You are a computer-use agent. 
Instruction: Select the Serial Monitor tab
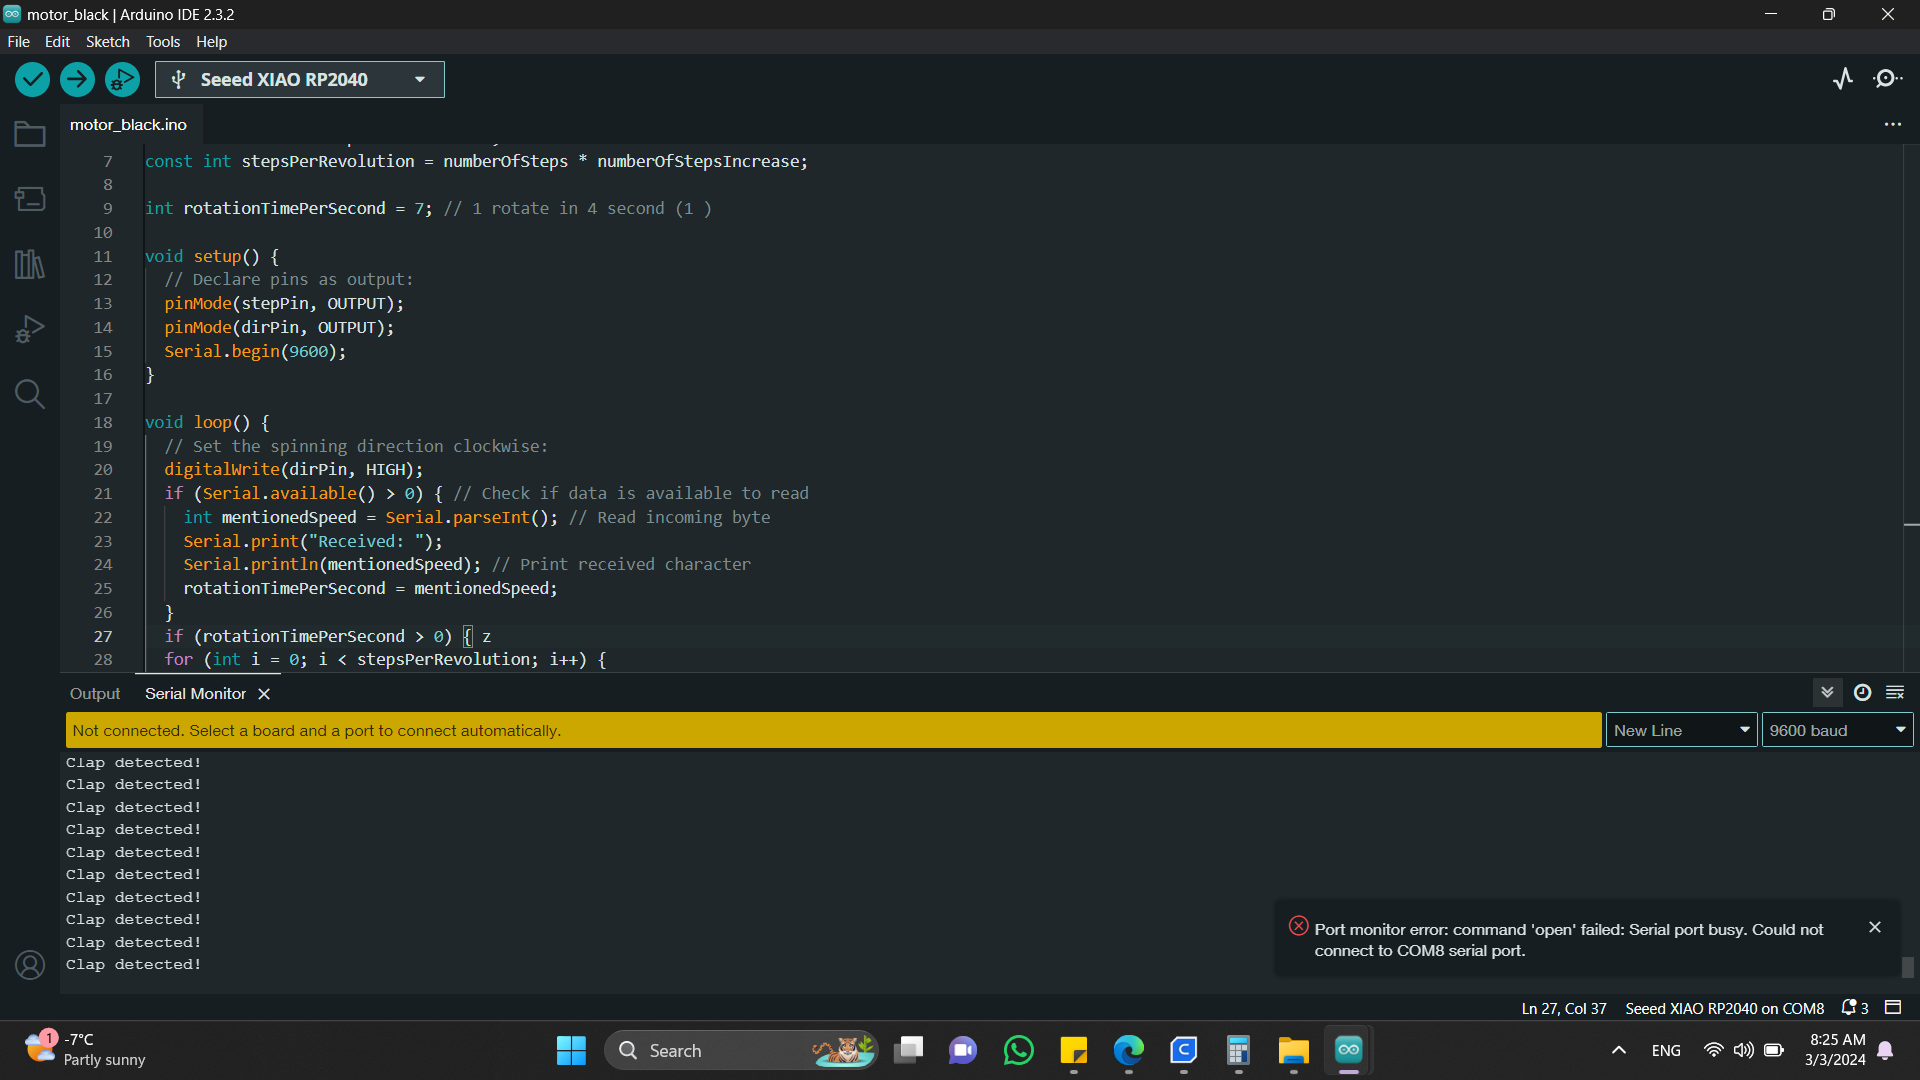pos(195,694)
